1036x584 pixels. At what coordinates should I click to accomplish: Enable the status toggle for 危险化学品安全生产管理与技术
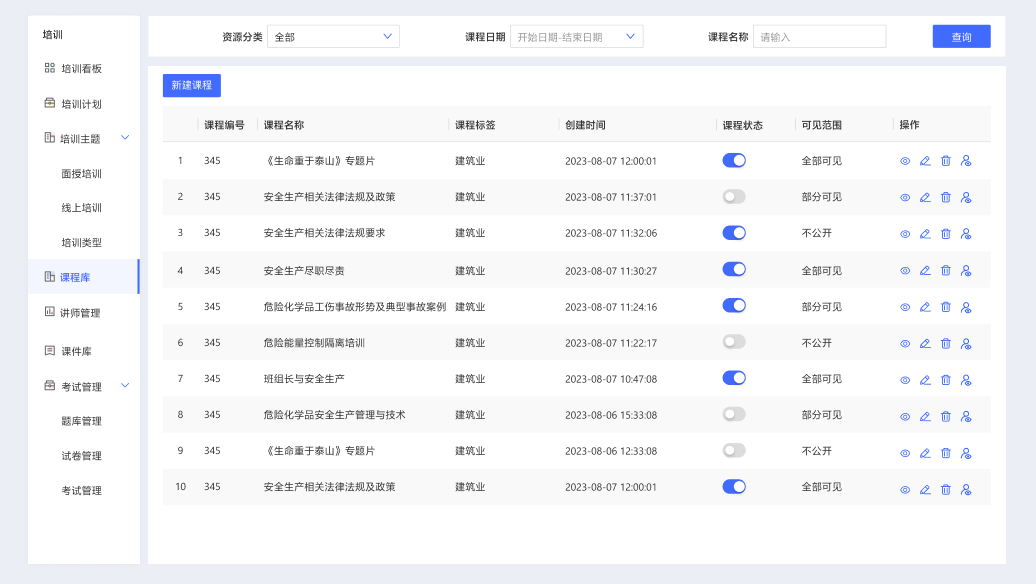tap(734, 414)
